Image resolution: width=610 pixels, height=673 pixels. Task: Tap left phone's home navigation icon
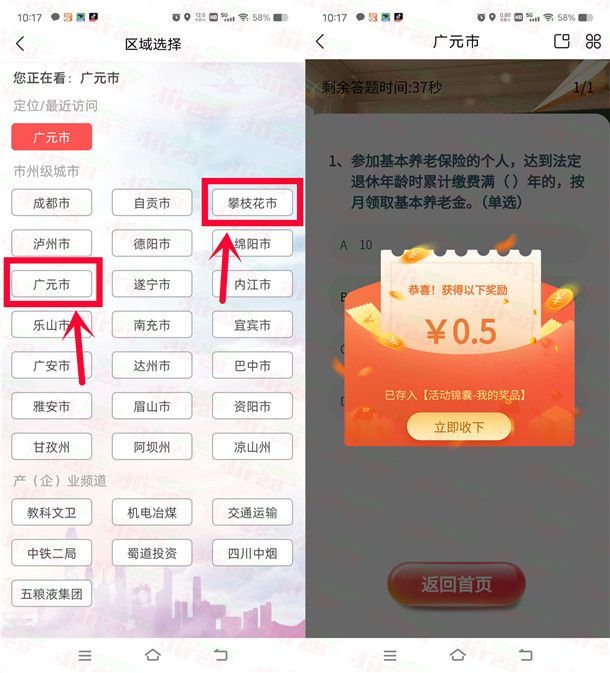[152, 655]
